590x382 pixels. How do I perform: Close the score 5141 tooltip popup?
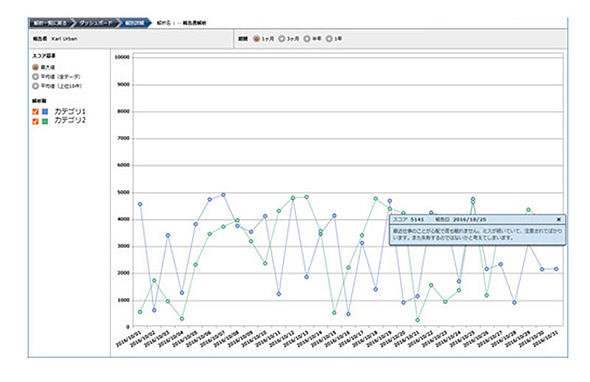[559, 219]
